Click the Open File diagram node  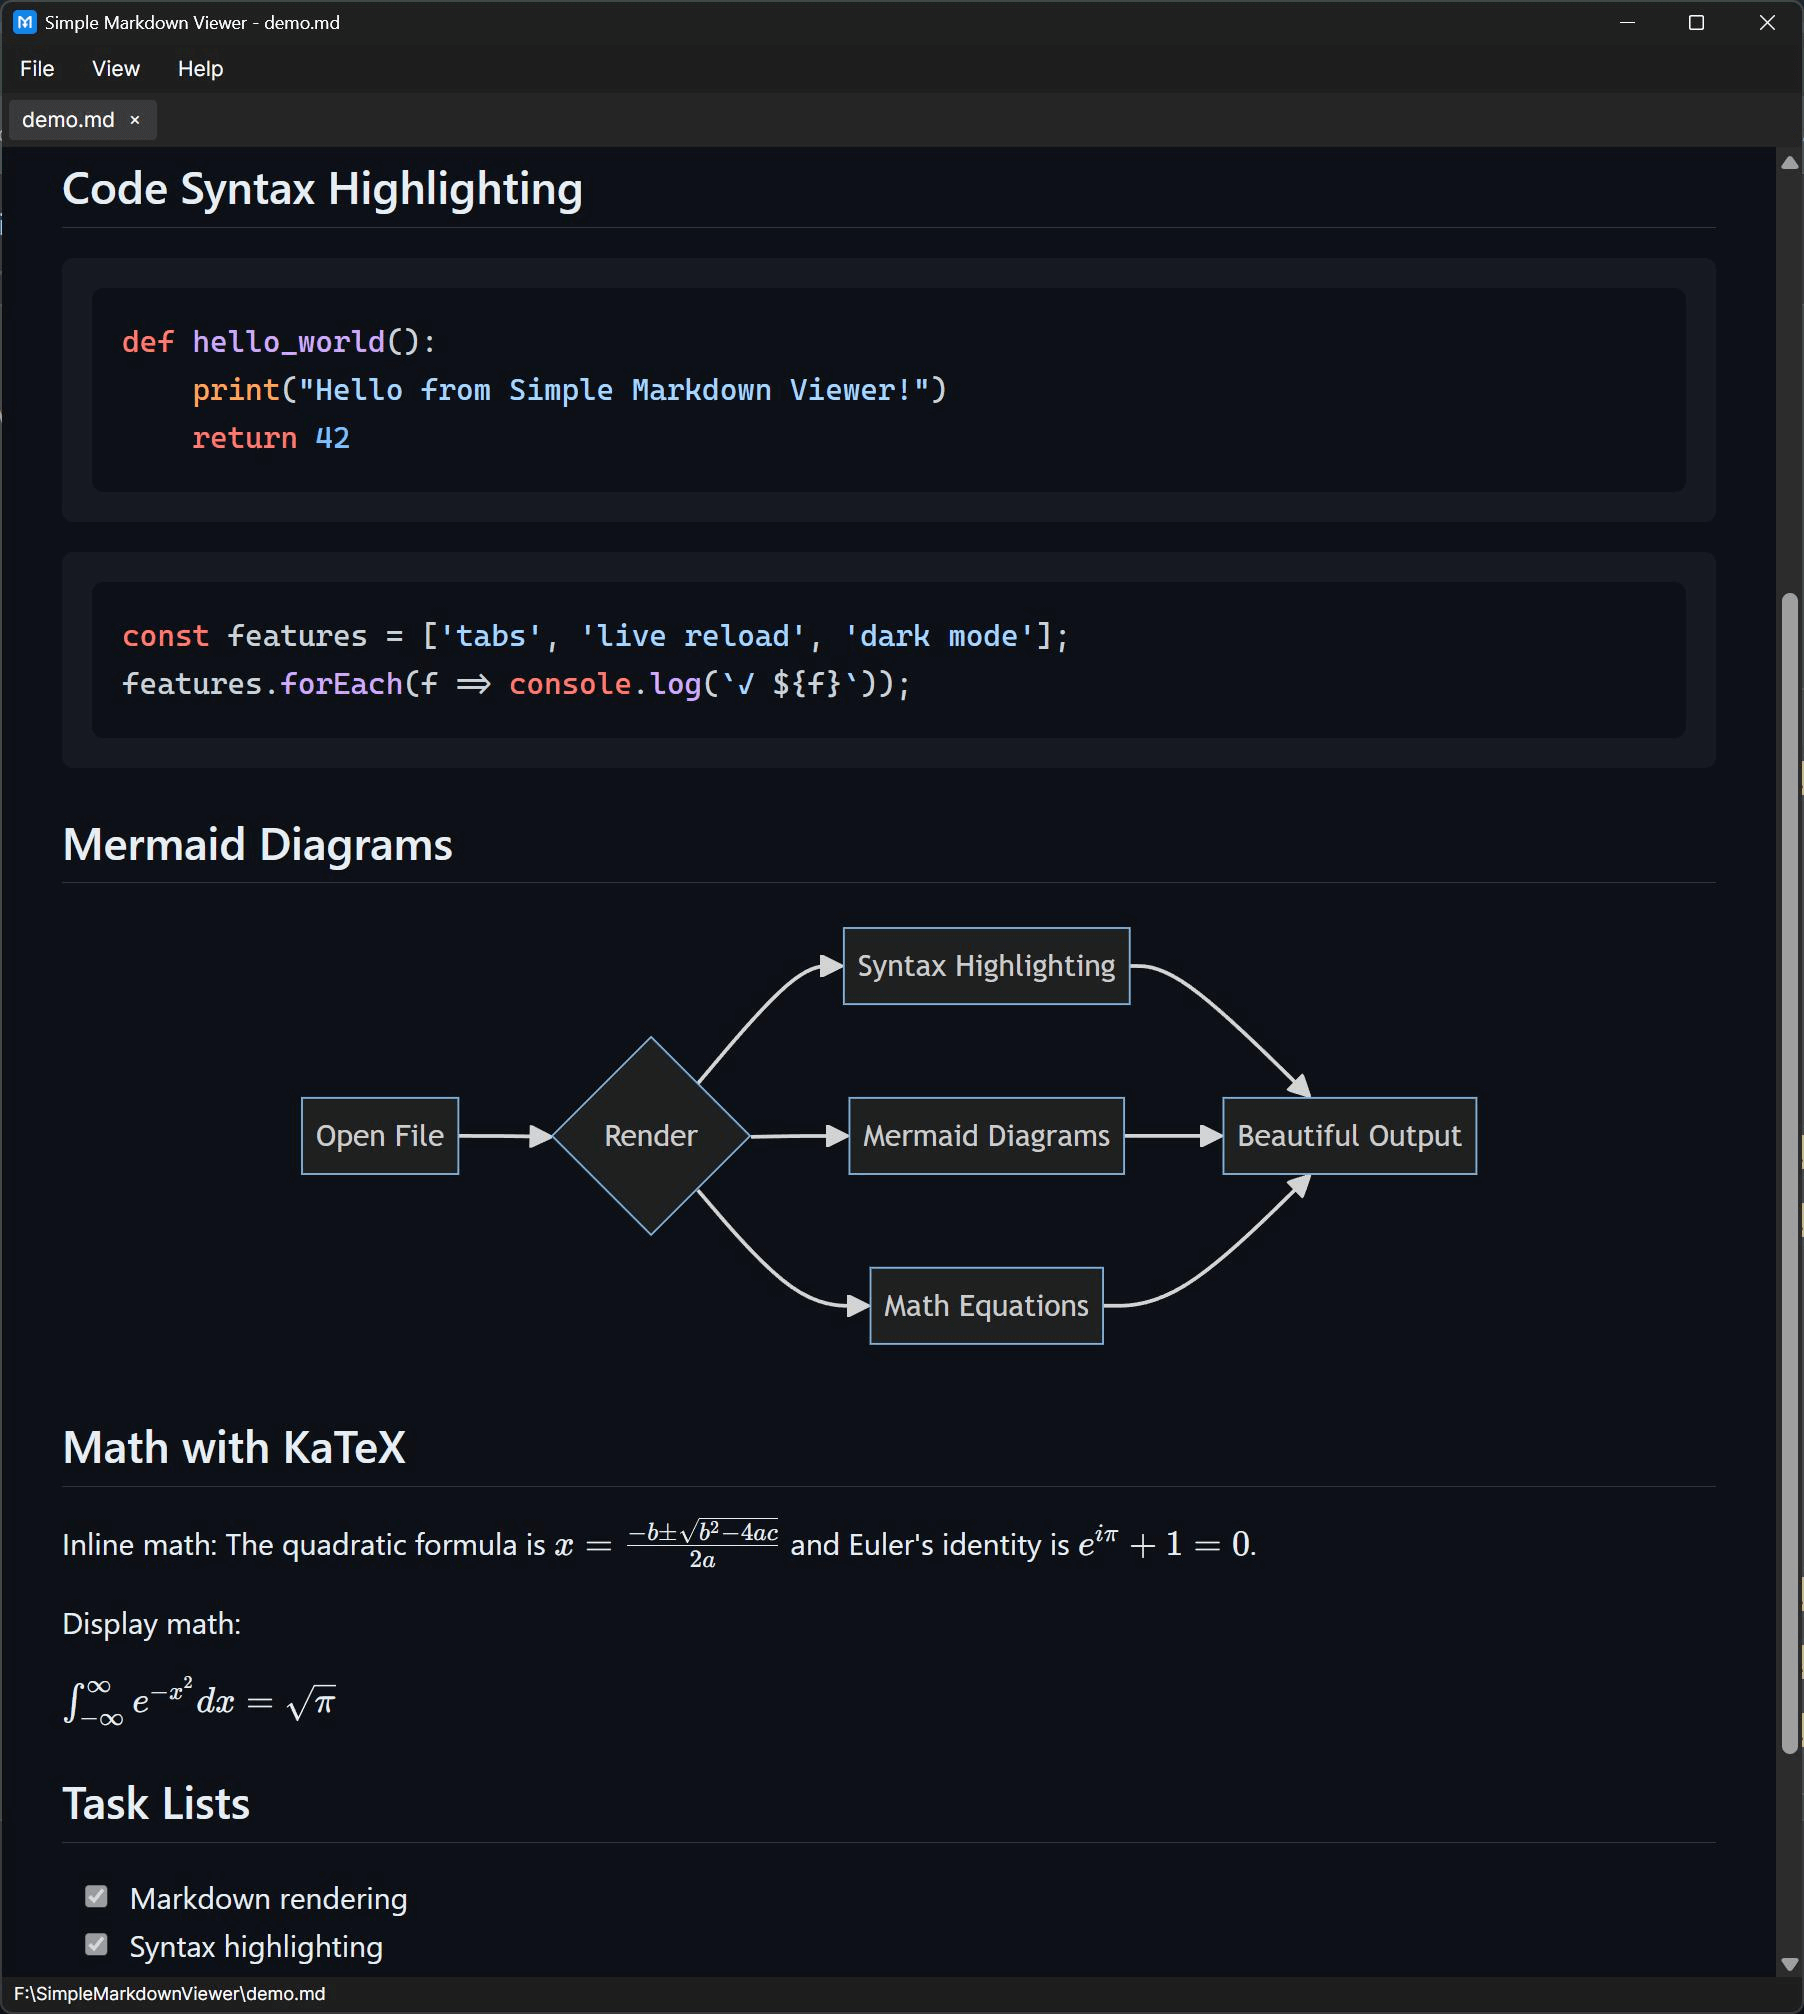tap(380, 1136)
